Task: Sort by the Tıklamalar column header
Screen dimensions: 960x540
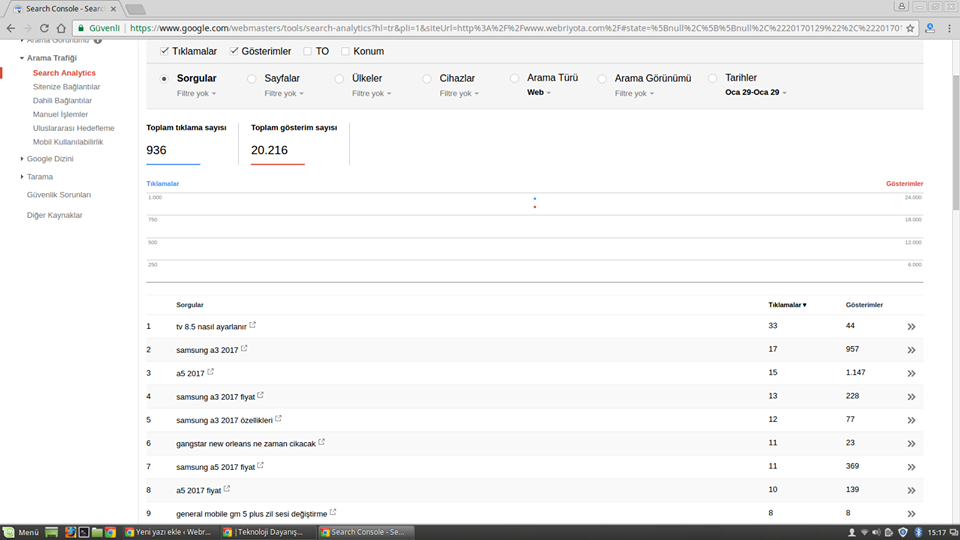Action: (787, 305)
